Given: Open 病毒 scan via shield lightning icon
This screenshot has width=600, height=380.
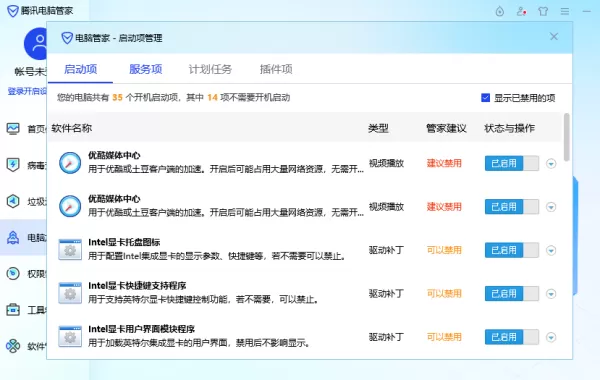Looking at the screenshot, I should (x=13, y=165).
